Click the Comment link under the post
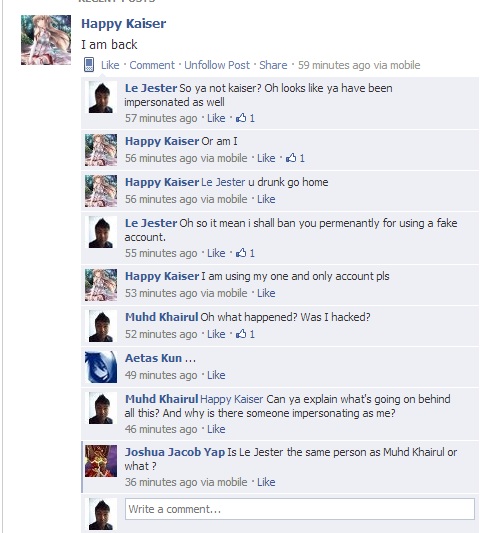This screenshot has width=482, height=533. (x=152, y=65)
